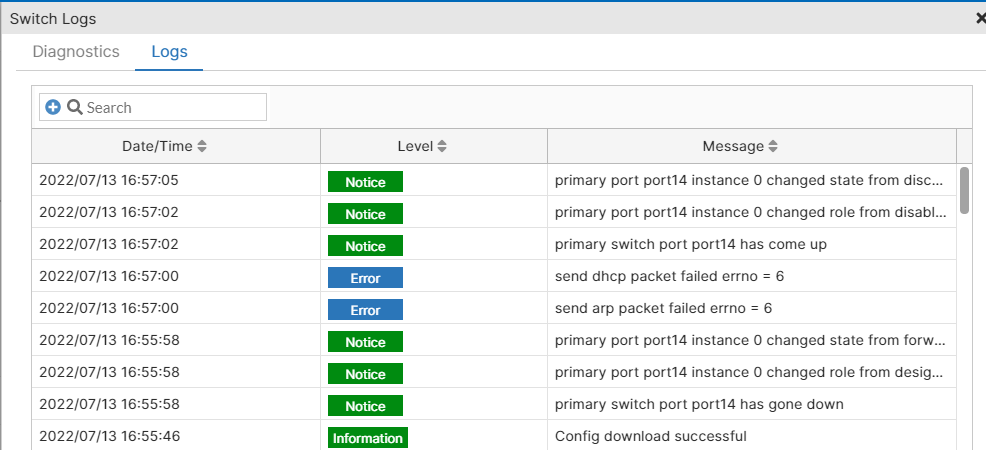This screenshot has height=450, width=986.
Task: Select the port14 has gone down entry
Action: coord(699,404)
